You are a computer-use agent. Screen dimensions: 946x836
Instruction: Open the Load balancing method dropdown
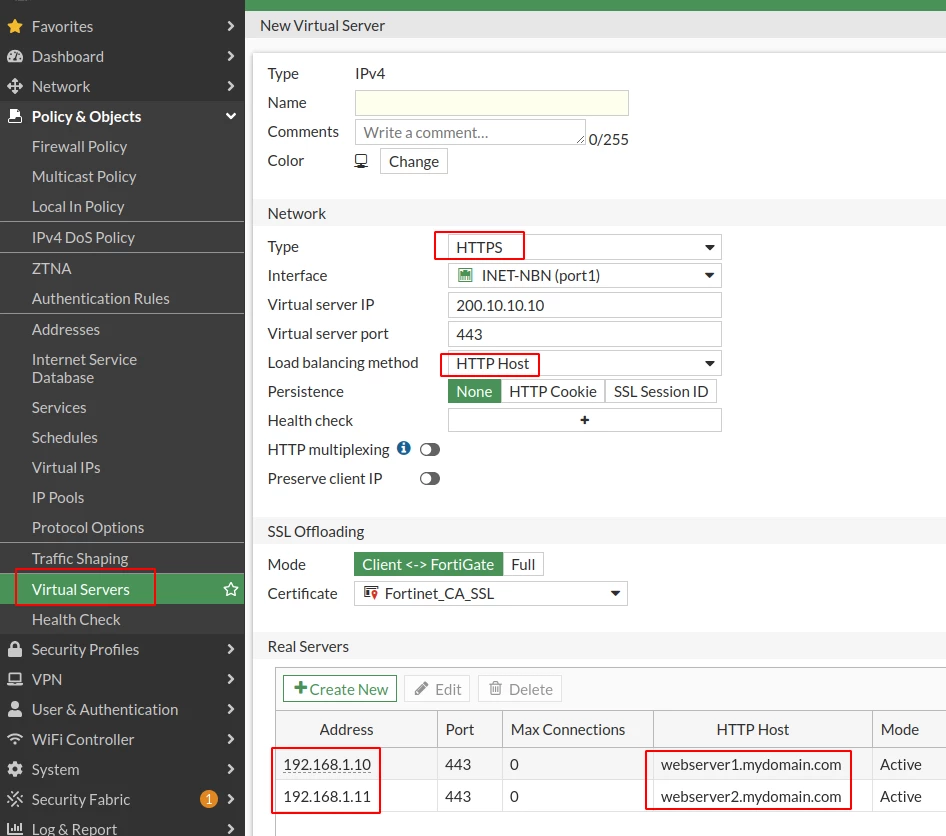coord(585,364)
